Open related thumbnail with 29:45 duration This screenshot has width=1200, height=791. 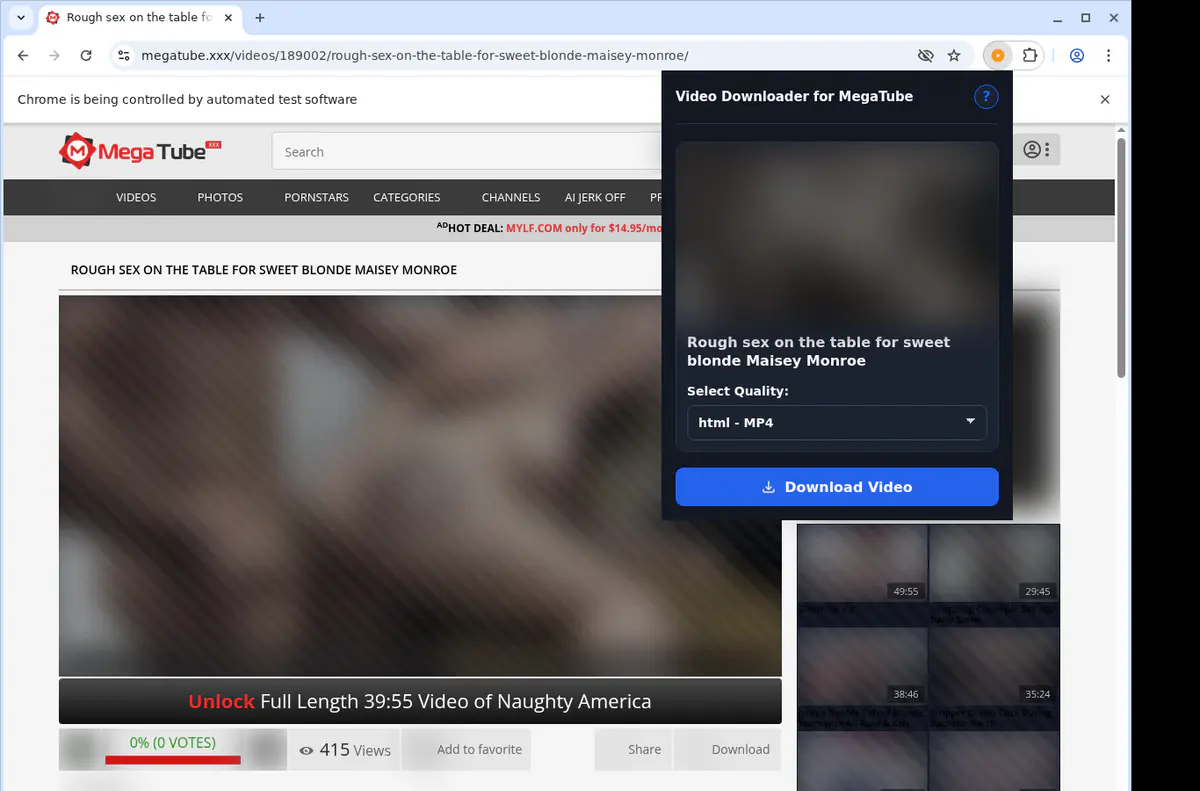tap(994, 563)
